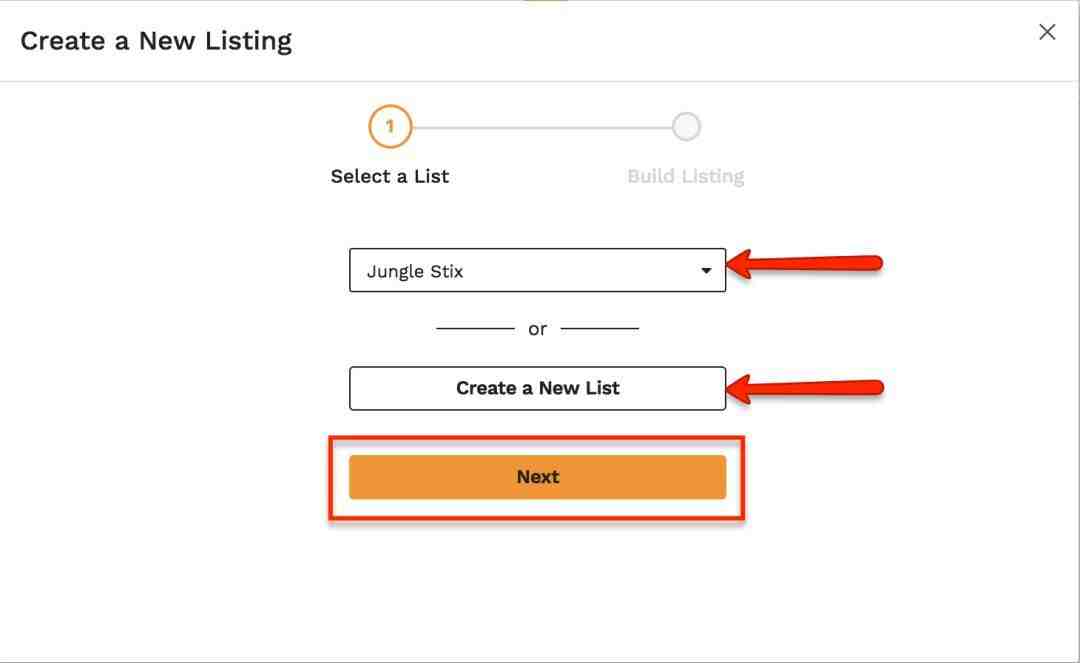
Task: Click the divider line left of "or"
Action: coord(475,328)
